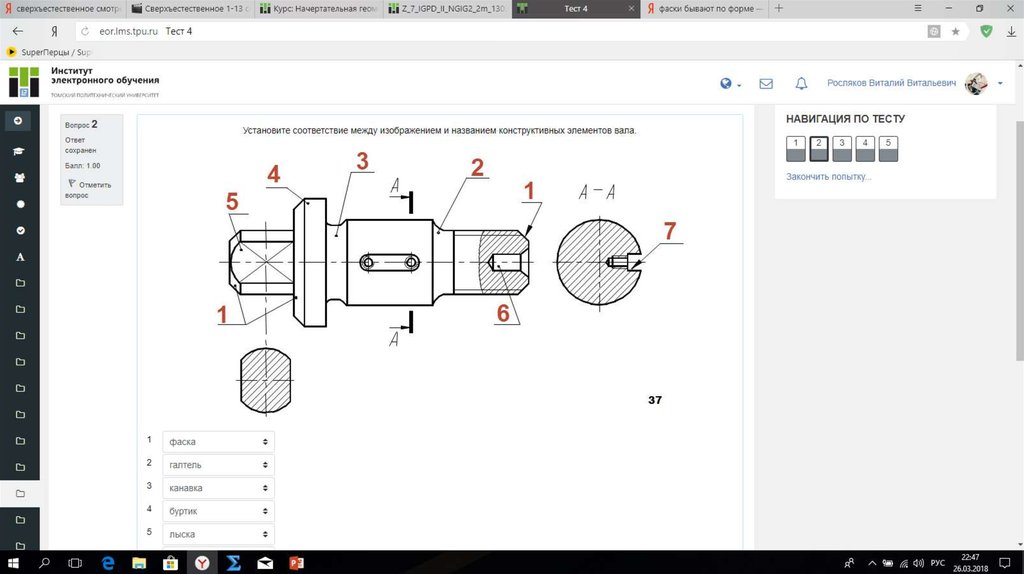1024x574 pixels.
Task: Open the notifications bell icon
Action: click(801, 84)
